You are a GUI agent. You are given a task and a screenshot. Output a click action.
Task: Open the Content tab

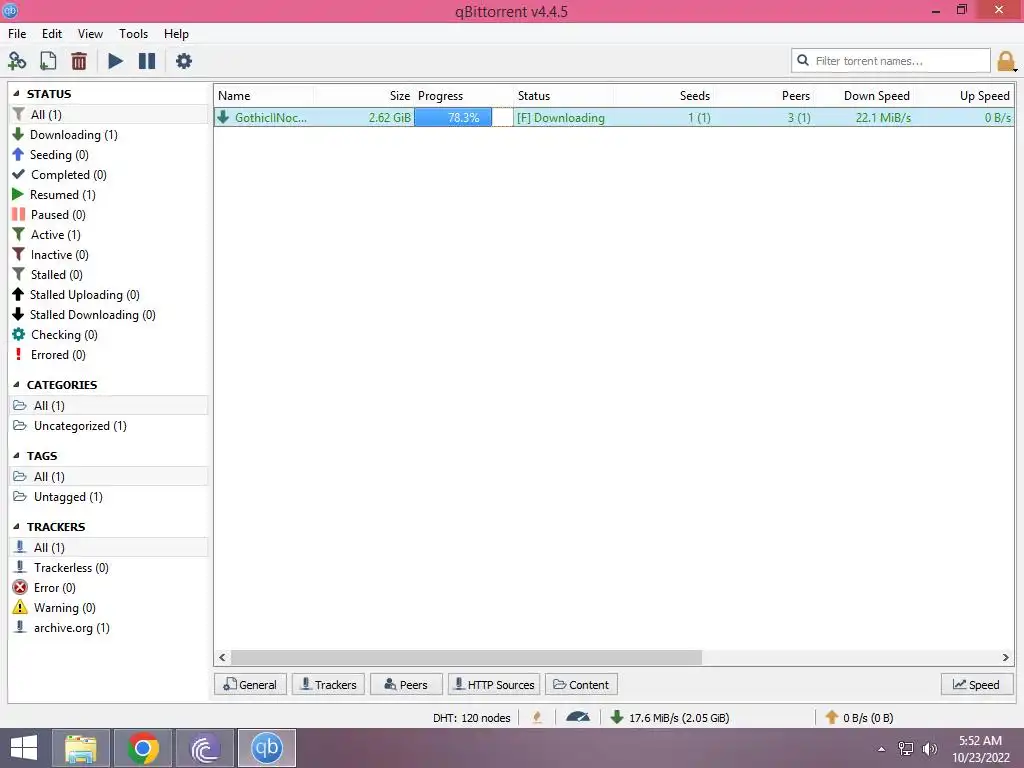[x=581, y=684]
